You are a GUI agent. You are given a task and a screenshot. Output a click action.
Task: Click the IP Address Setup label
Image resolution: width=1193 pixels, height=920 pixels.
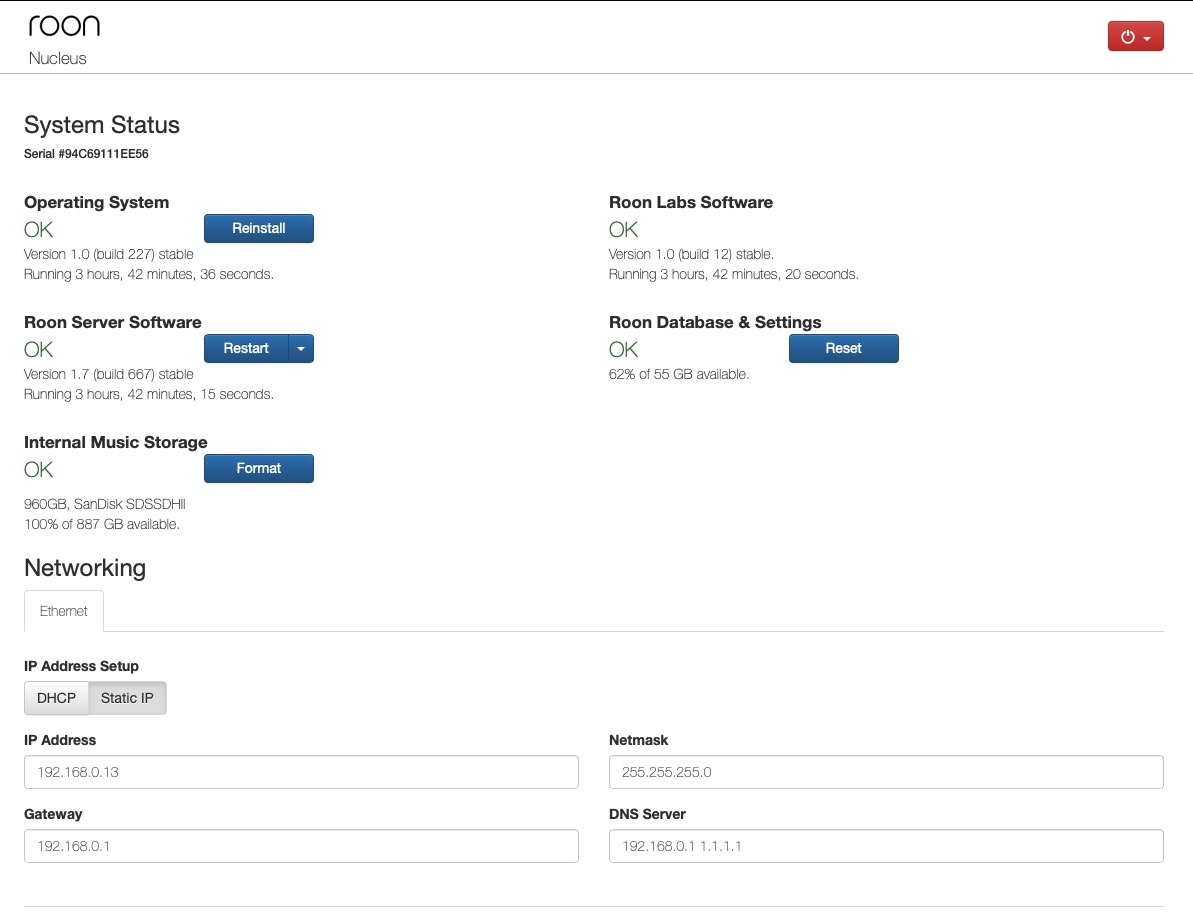[81, 666]
